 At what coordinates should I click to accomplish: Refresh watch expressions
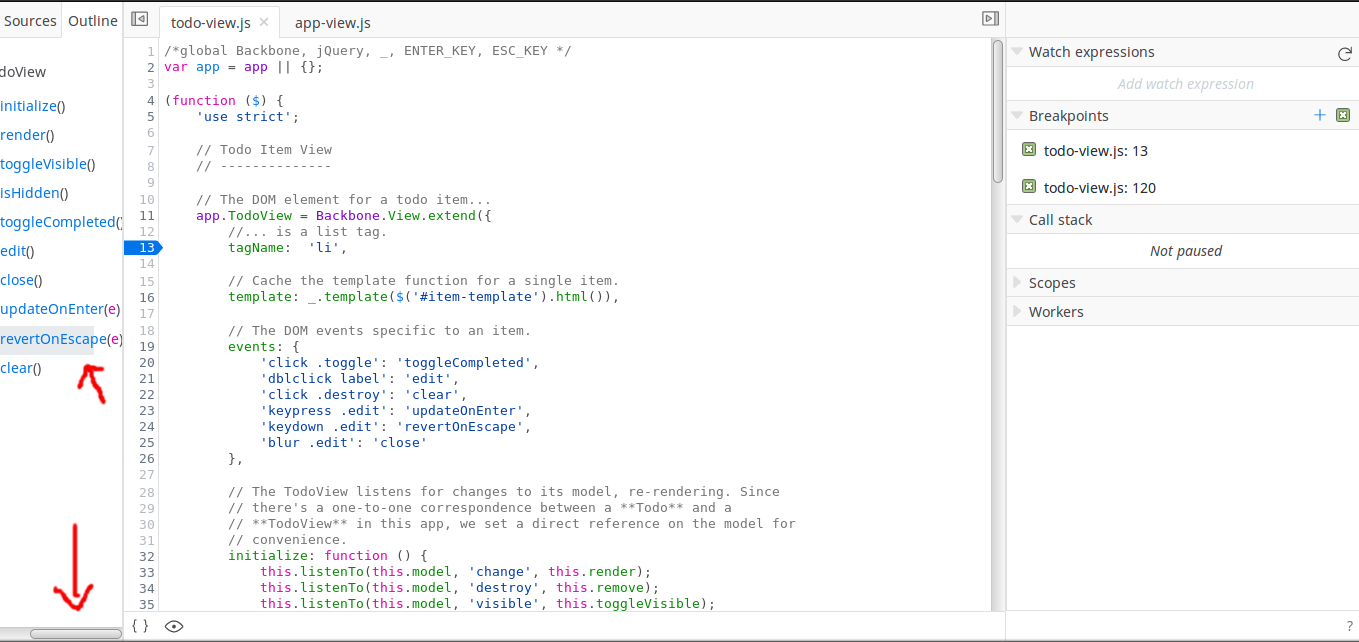tap(1345, 54)
